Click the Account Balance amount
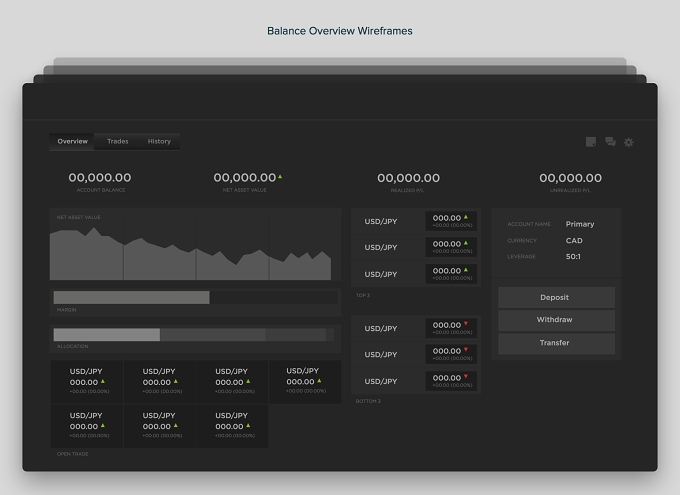The width and height of the screenshot is (680, 495). click(x=100, y=177)
